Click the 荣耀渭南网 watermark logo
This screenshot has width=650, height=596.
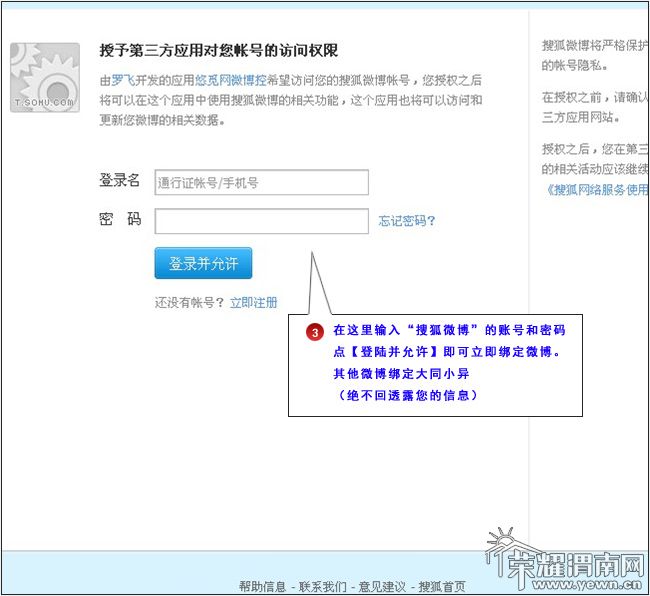[565, 562]
